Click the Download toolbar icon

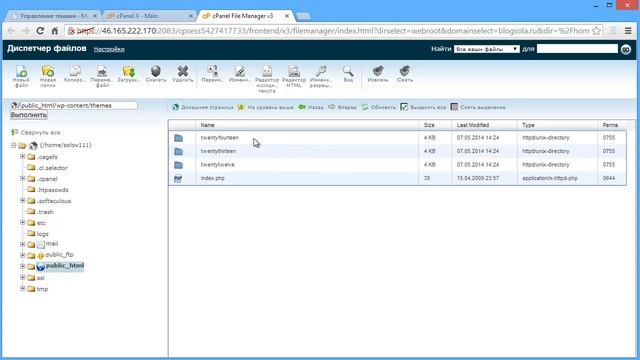[x=156, y=71]
